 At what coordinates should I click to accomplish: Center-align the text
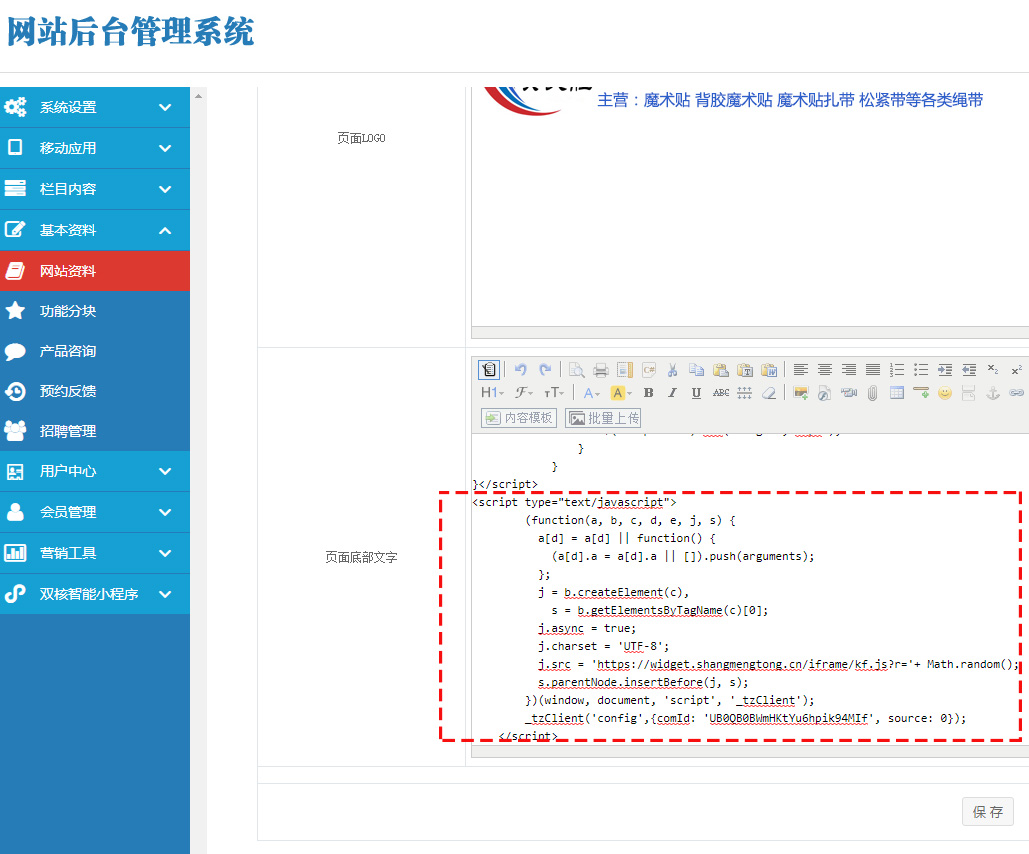click(x=825, y=370)
